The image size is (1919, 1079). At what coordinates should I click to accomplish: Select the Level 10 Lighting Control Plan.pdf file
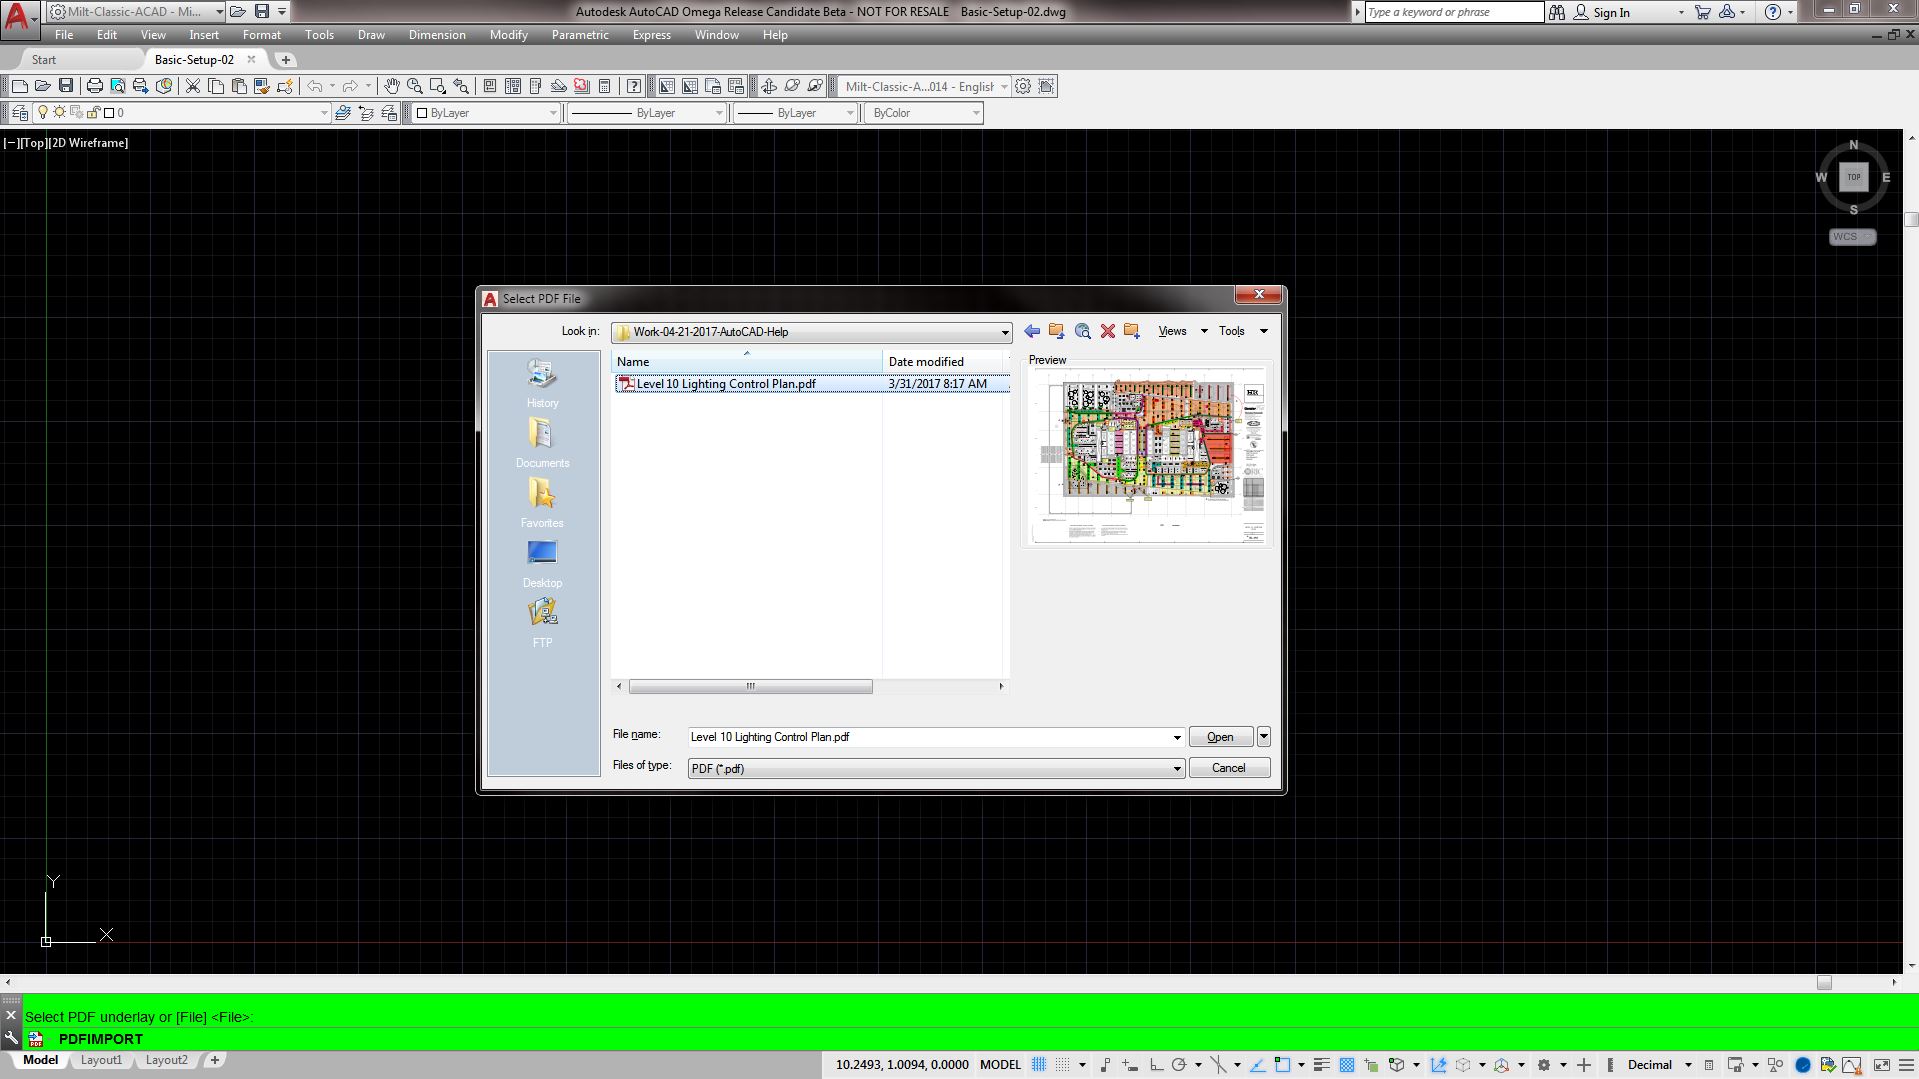click(725, 383)
